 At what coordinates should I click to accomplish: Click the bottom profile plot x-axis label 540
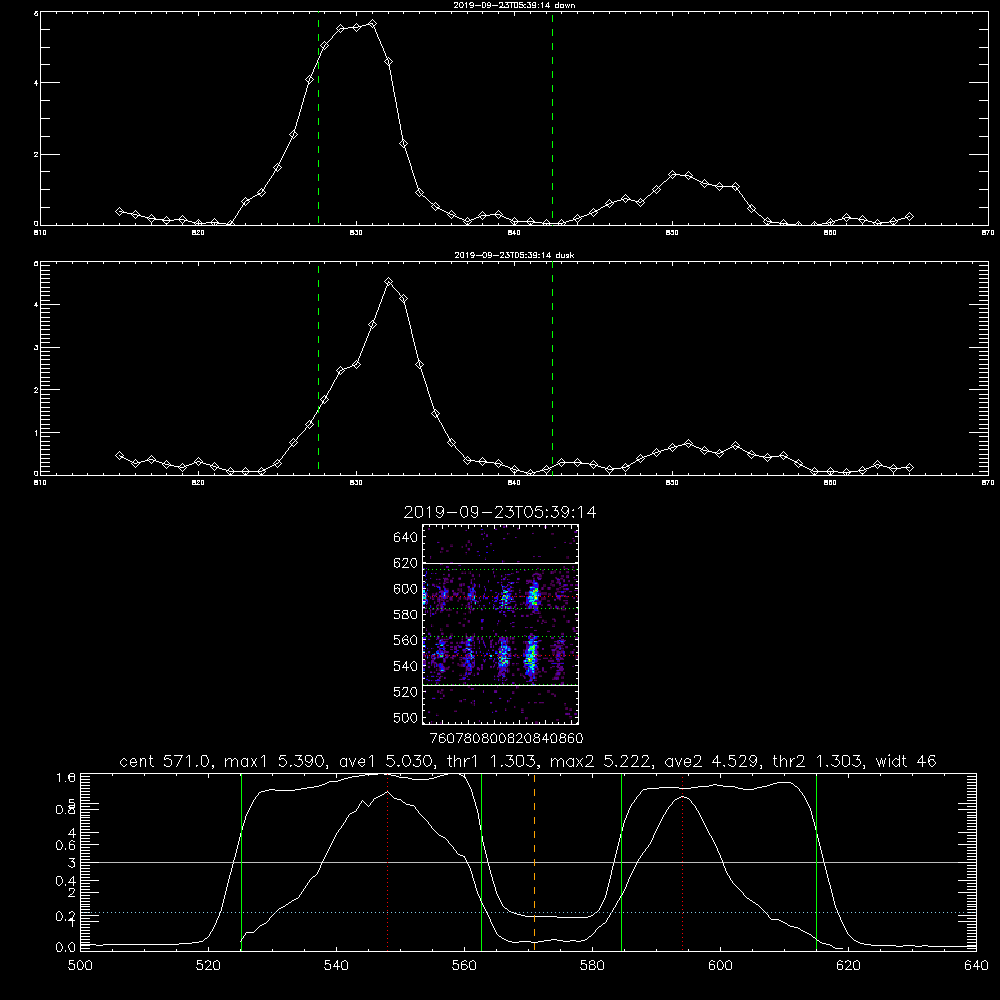coord(336,966)
